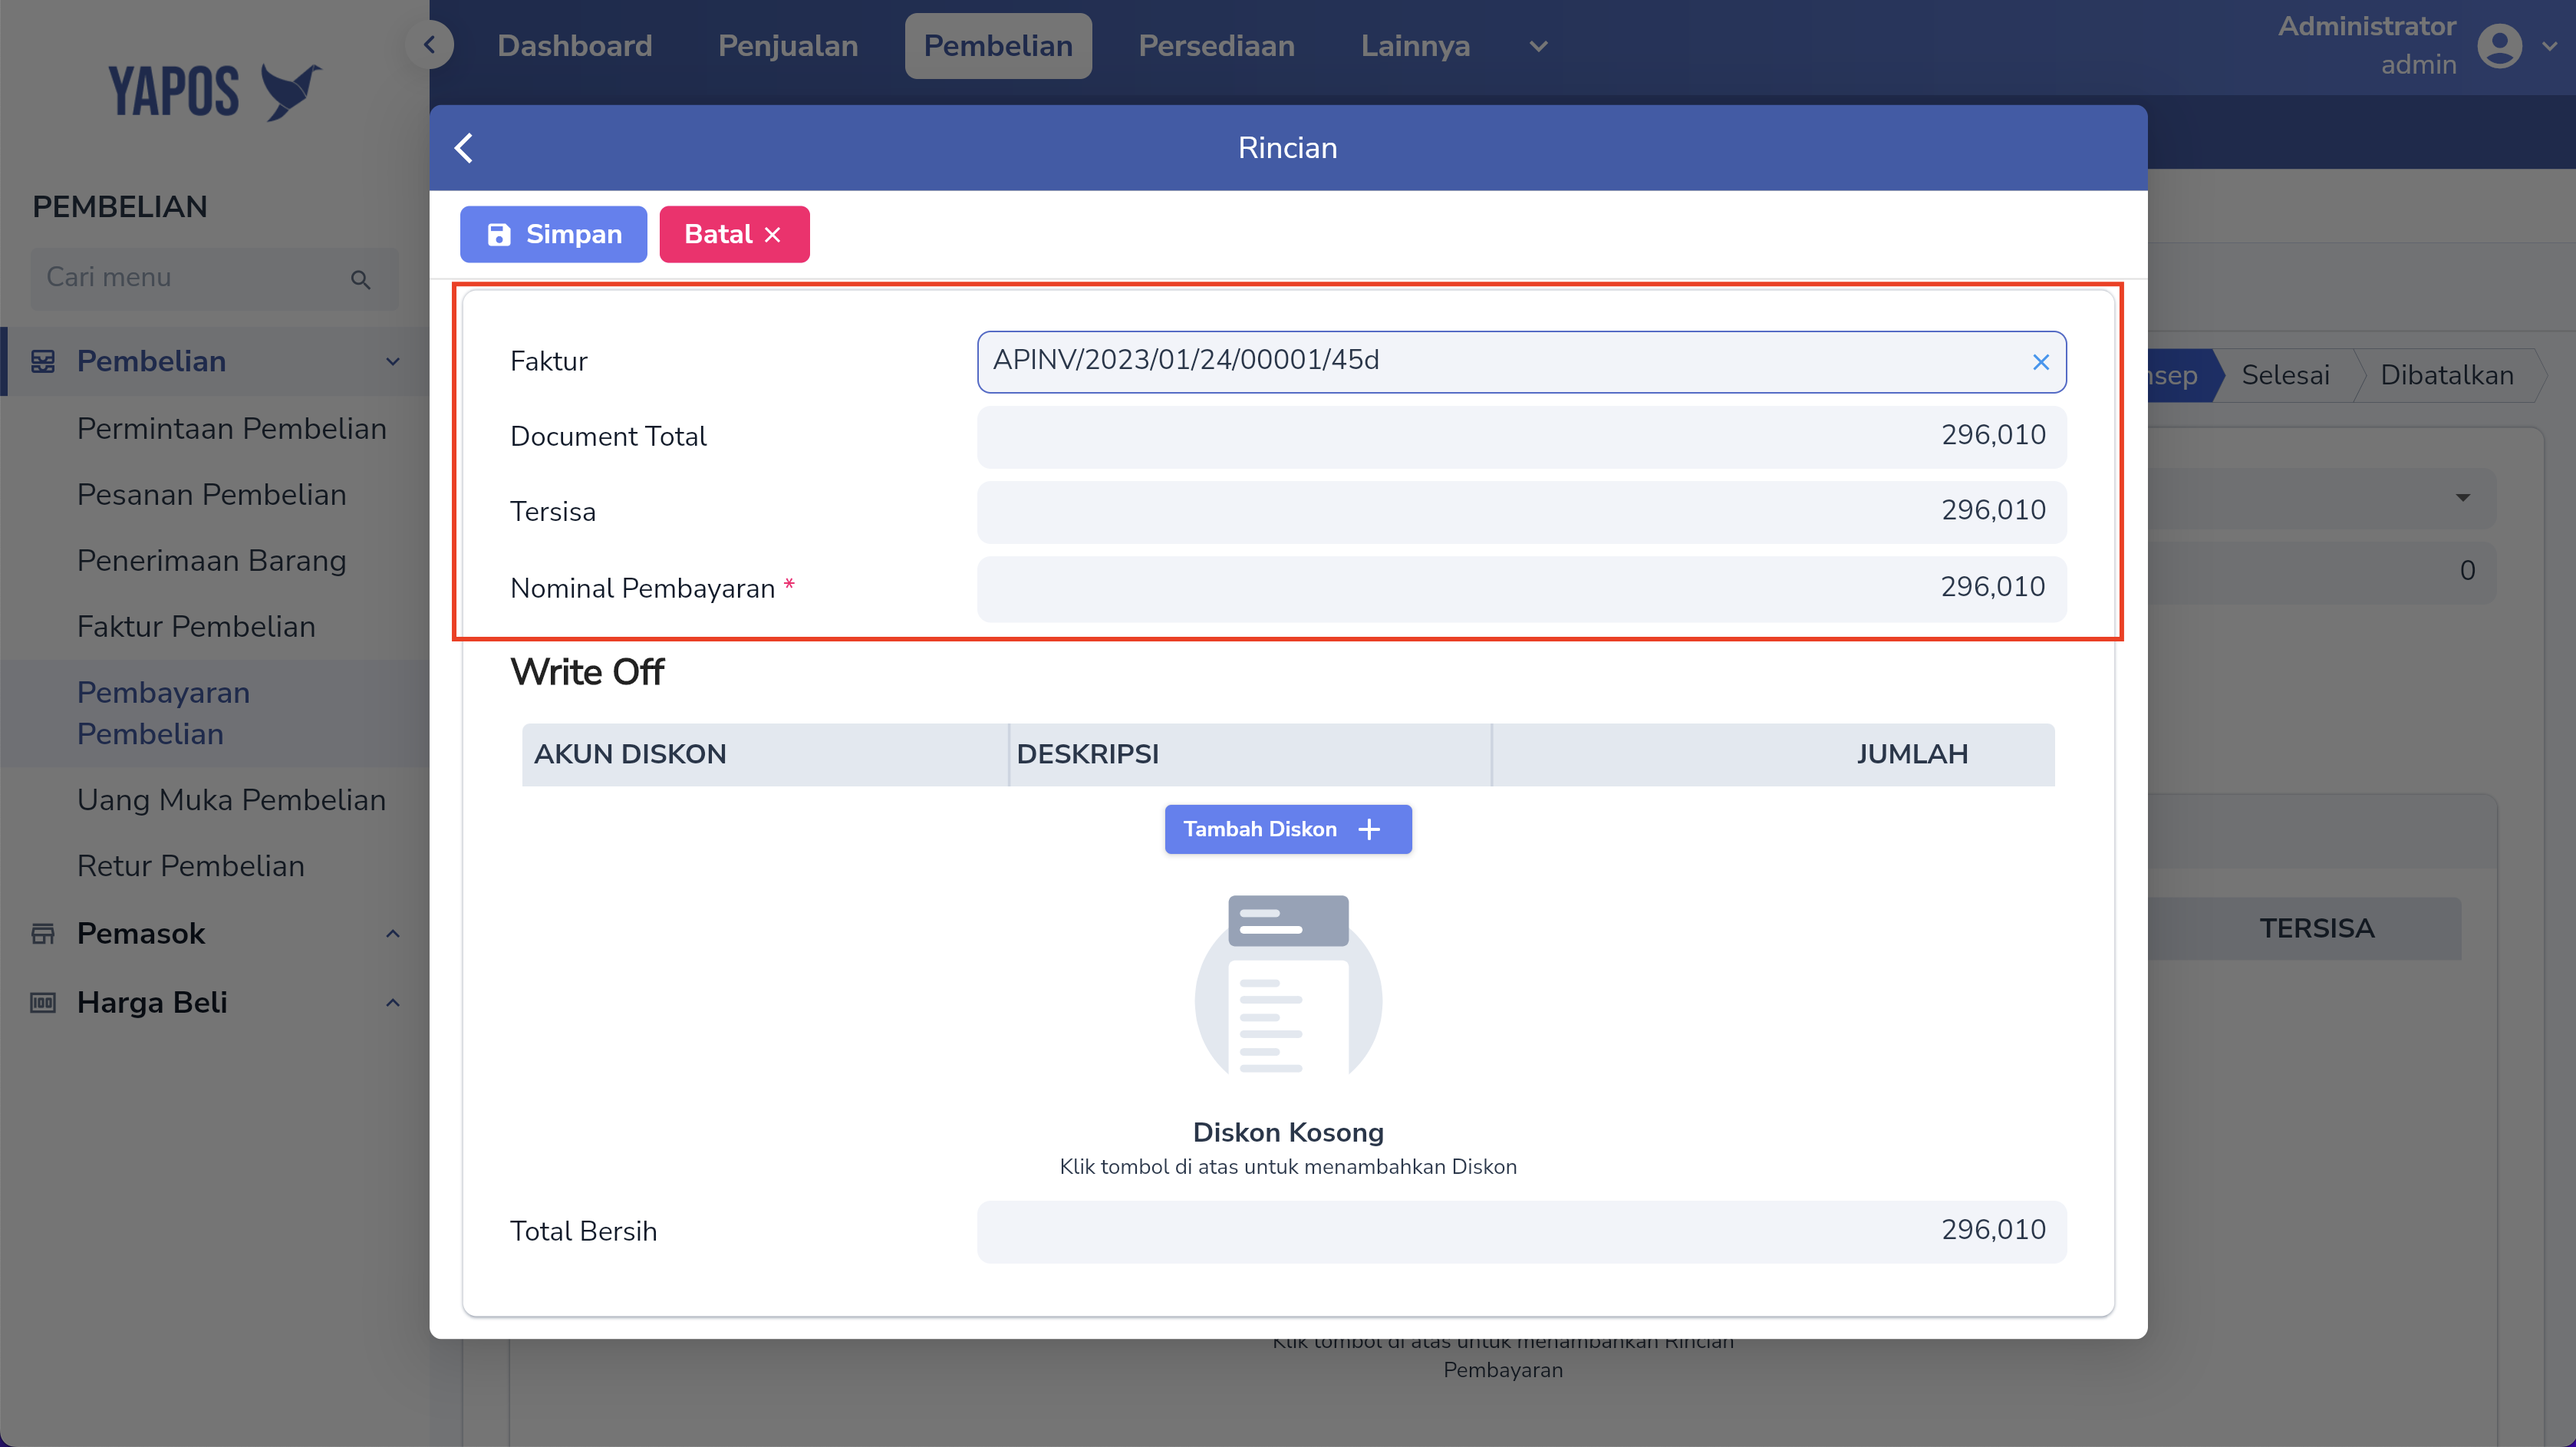Clear the Faktur field with X icon

pos(2040,362)
